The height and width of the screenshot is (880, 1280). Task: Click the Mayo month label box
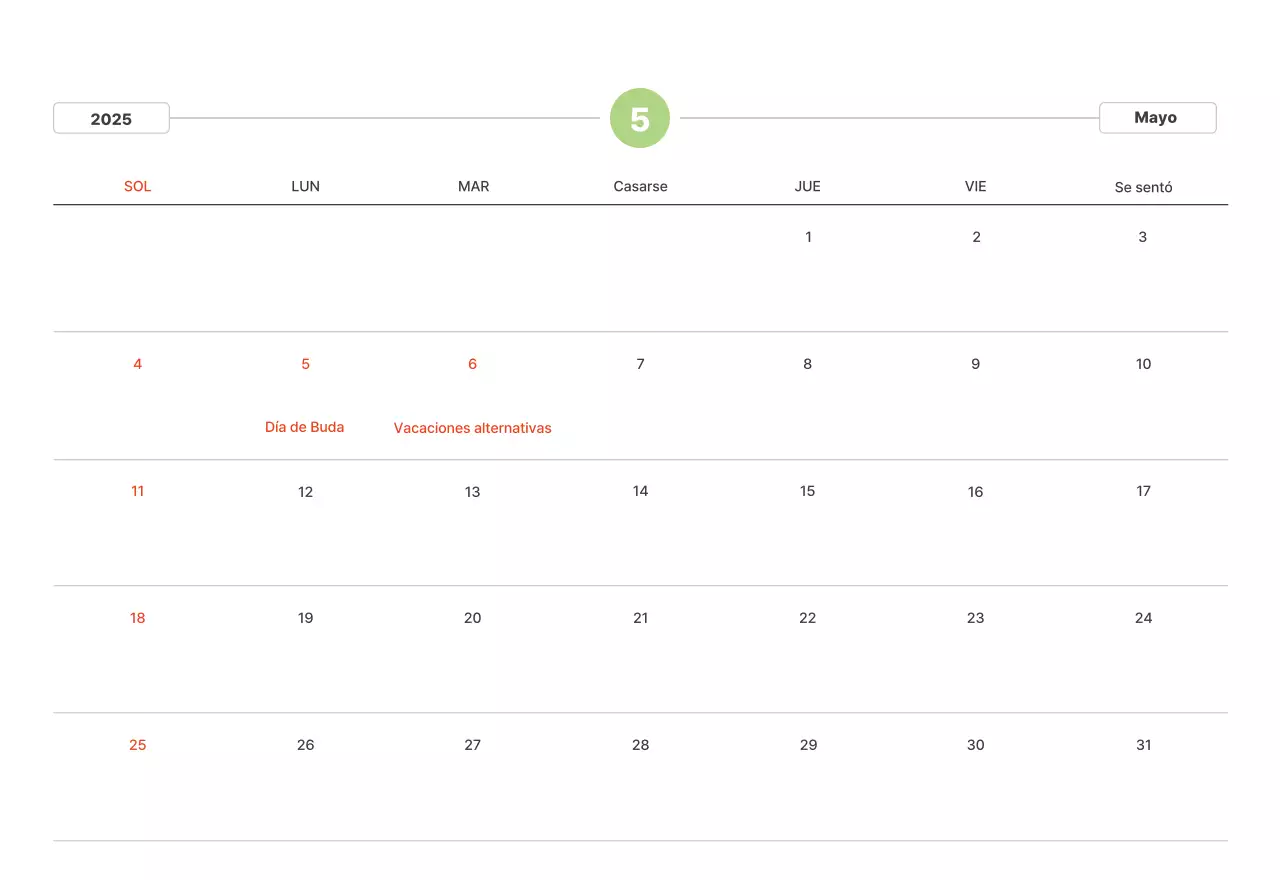(x=1156, y=118)
